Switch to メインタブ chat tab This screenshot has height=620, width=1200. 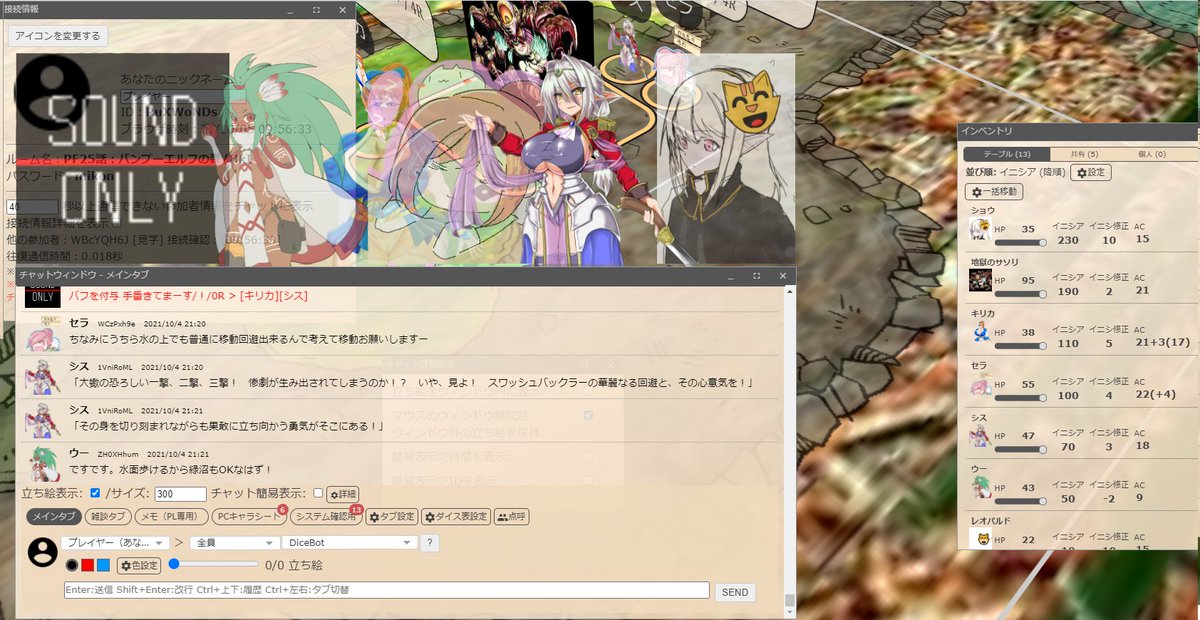[x=53, y=516]
